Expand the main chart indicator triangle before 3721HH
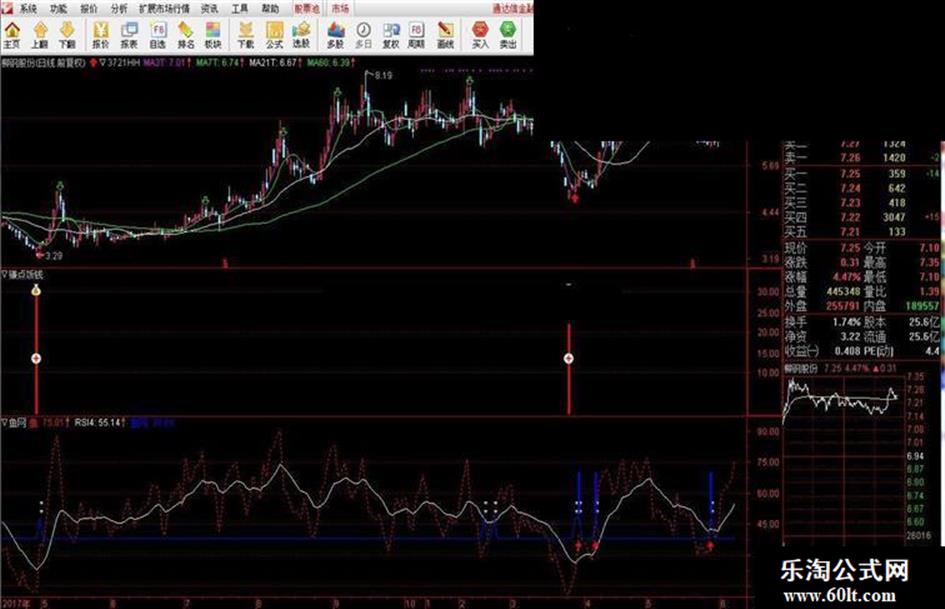Screen dimensions: 945x609 pos(102,62)
